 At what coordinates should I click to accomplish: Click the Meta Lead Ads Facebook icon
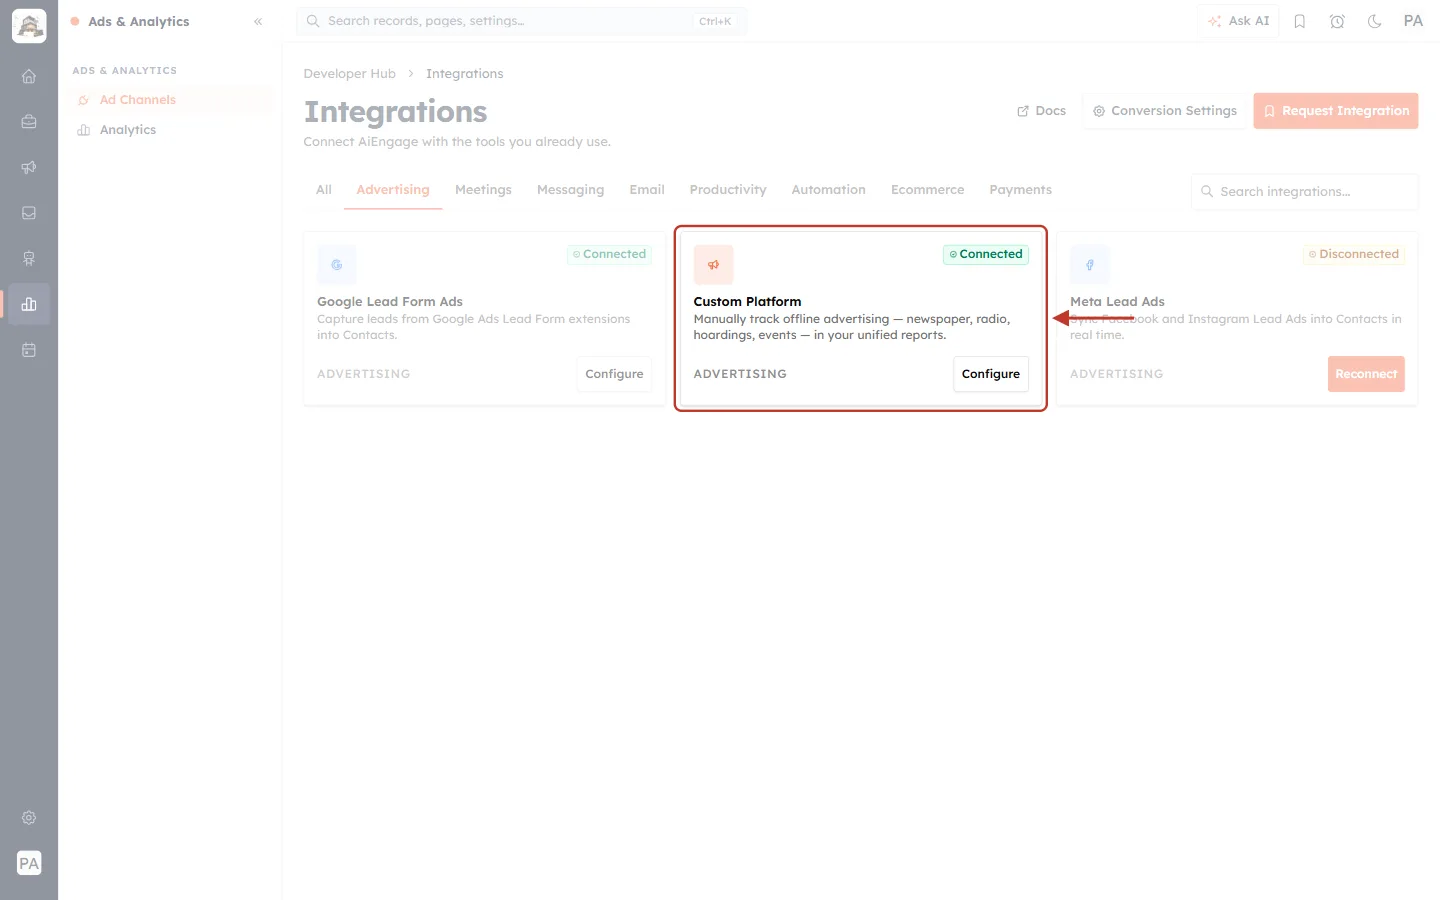[1090, 265]
